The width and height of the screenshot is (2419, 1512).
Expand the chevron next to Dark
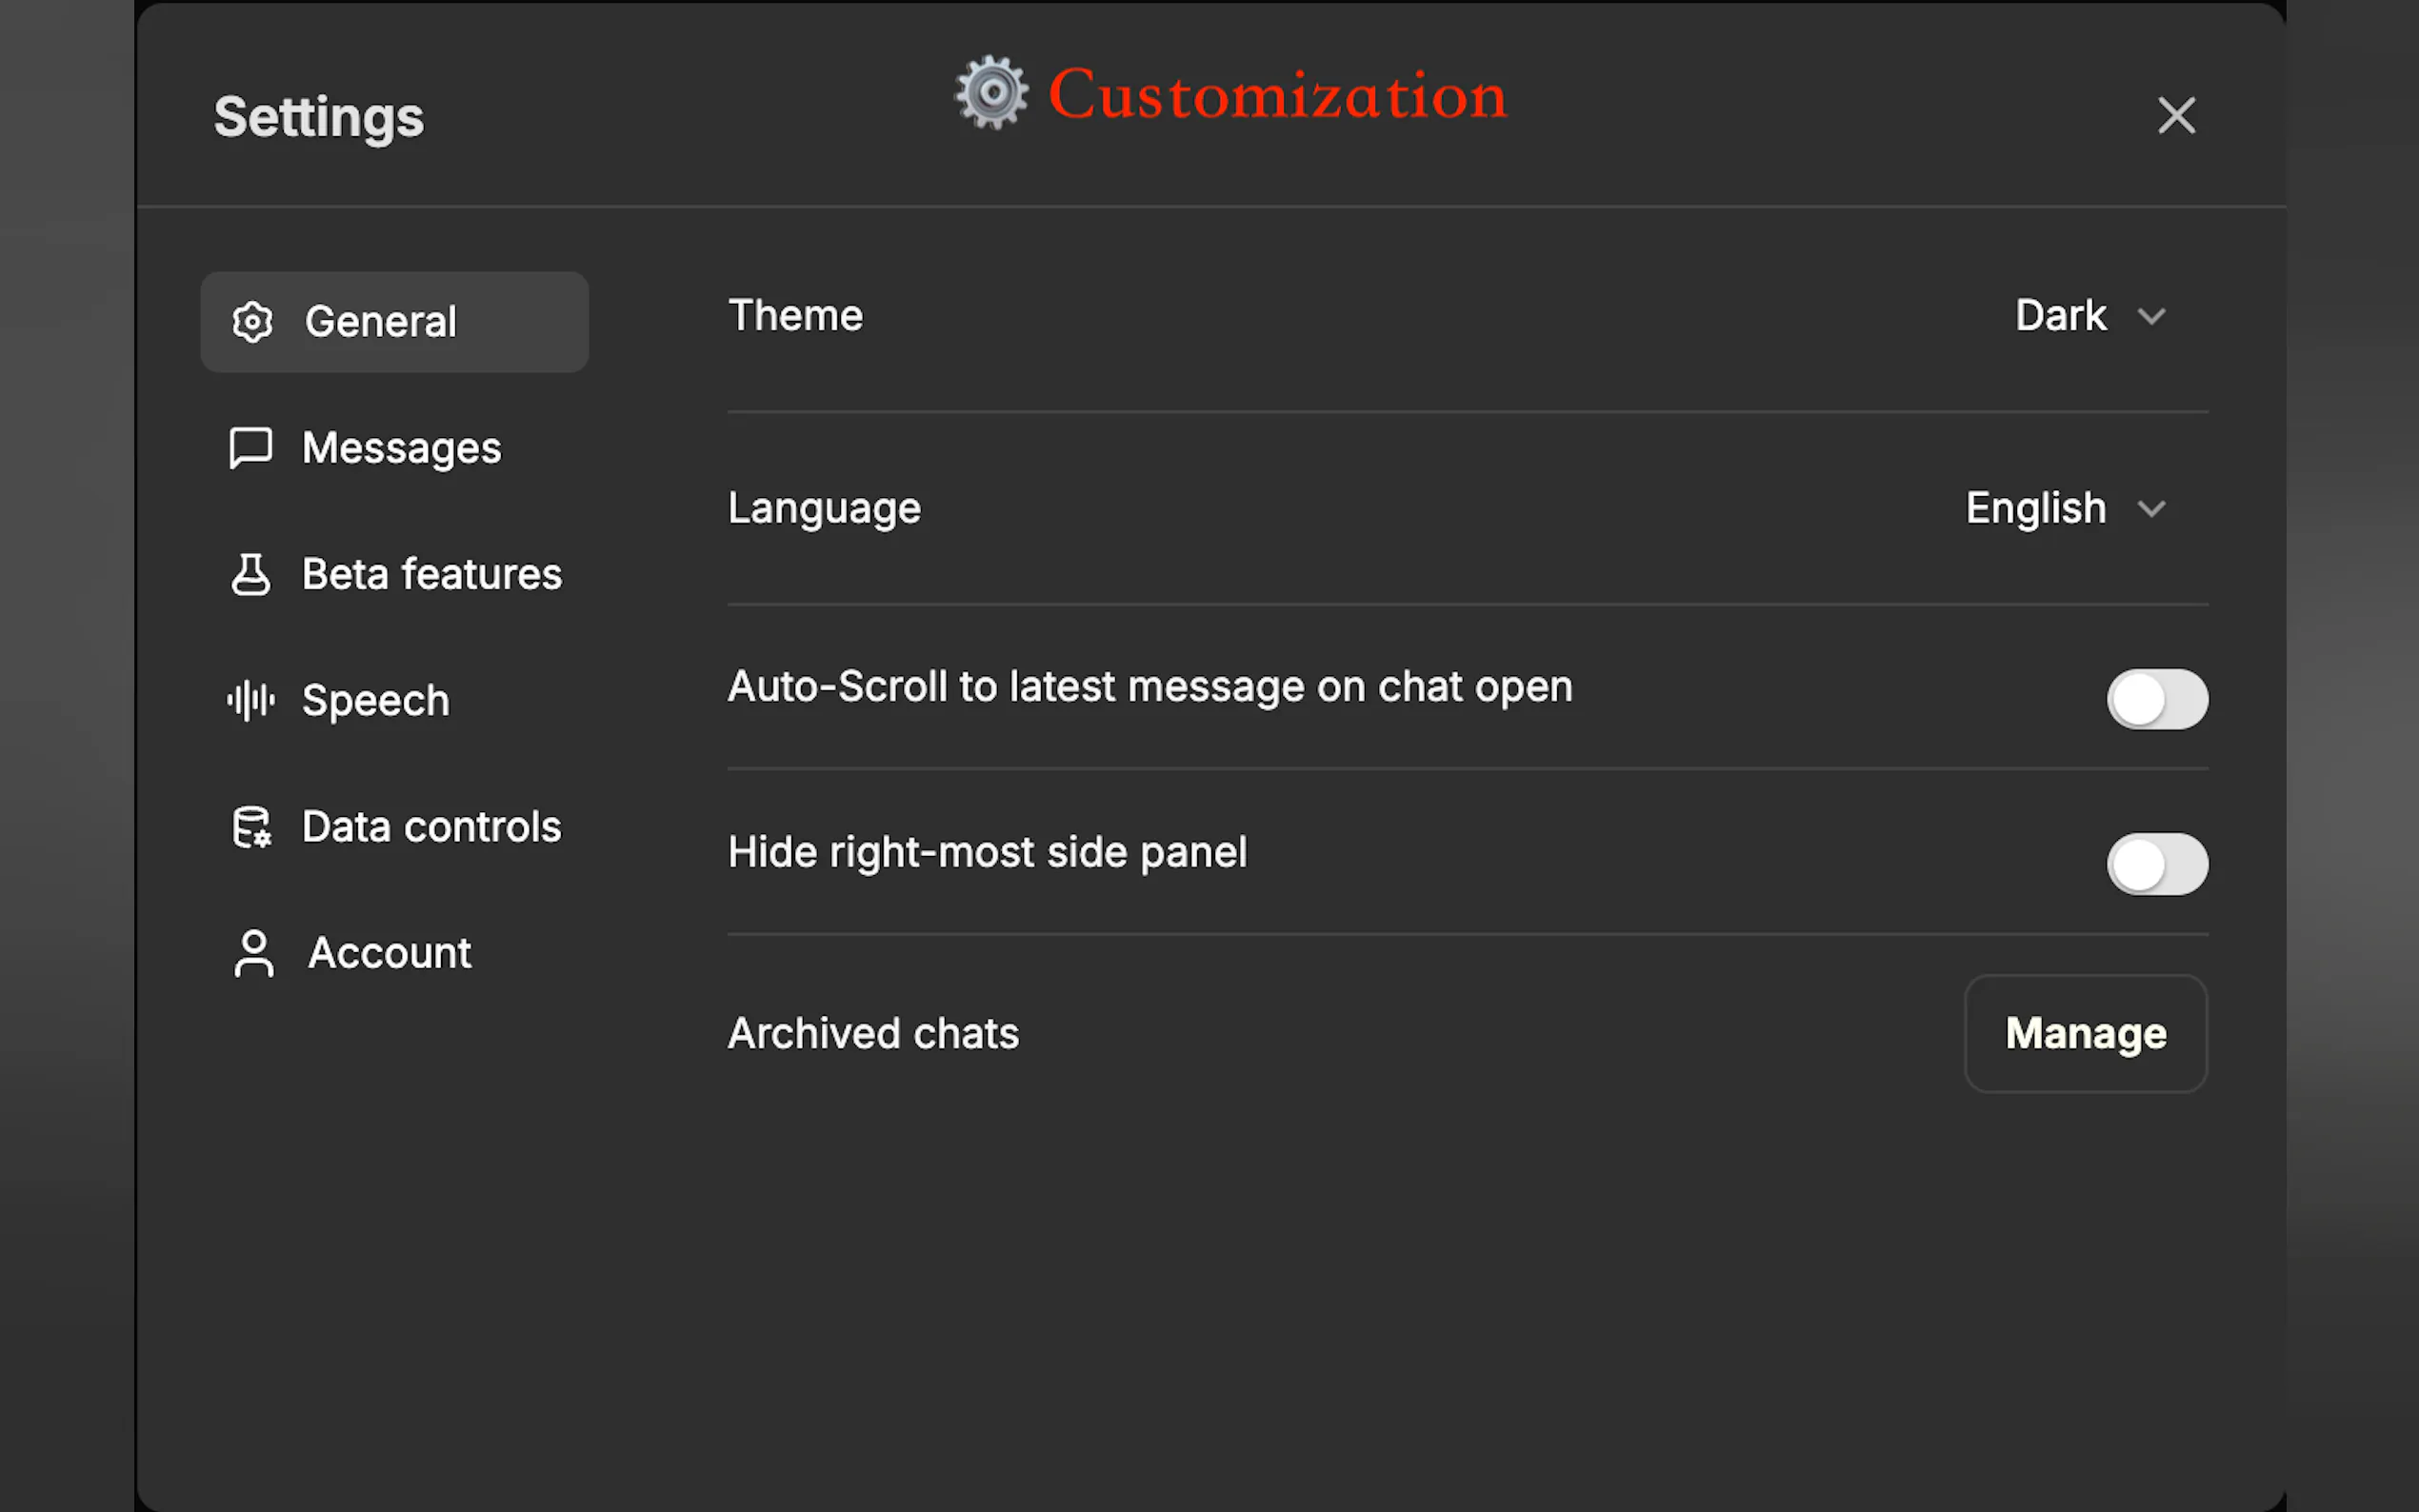[x=2152, y=317]
